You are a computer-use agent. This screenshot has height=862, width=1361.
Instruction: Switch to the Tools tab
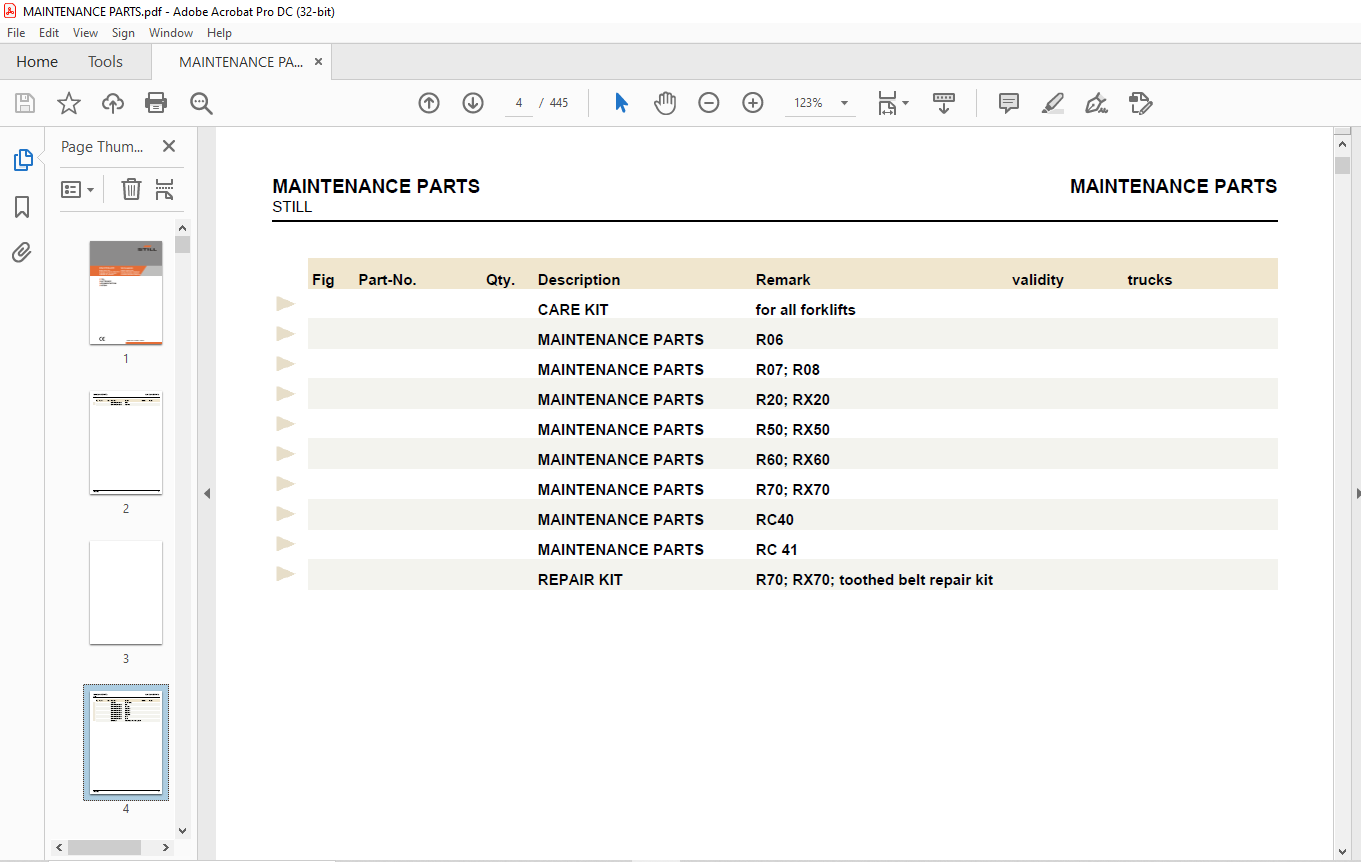[105, 62]
